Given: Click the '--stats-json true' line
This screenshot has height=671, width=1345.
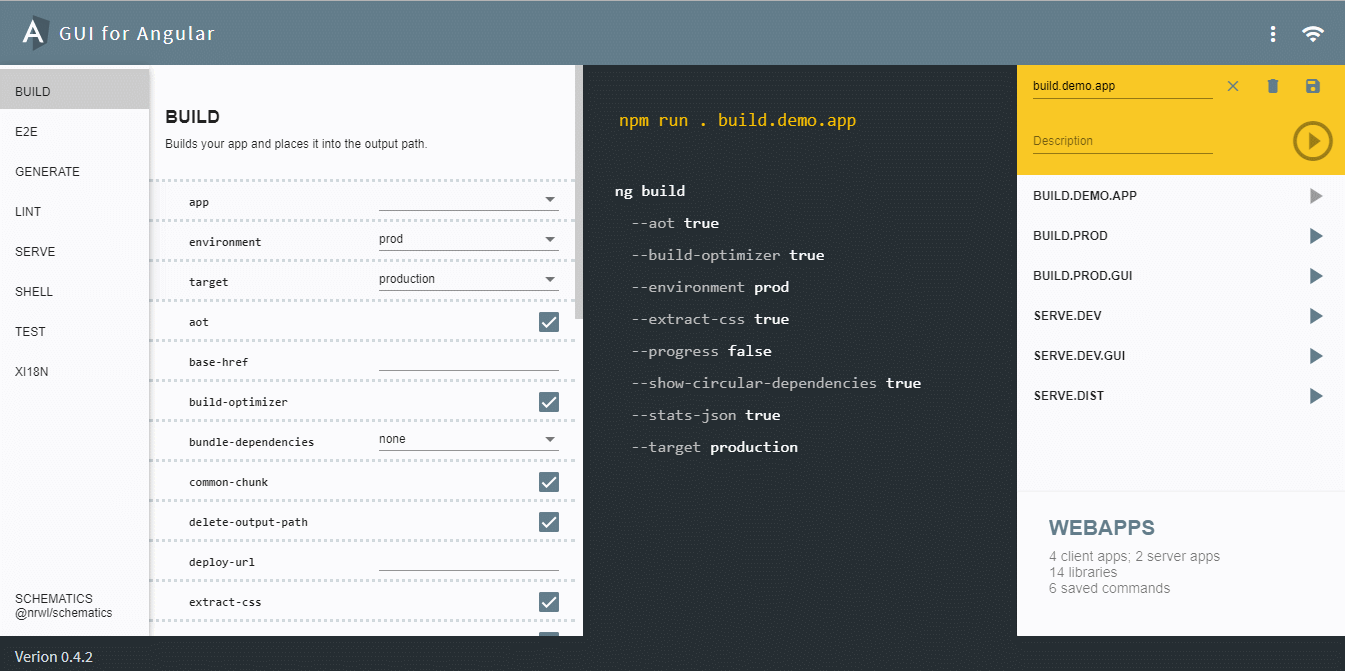Looking at the screenshot, I should point(706,415).
